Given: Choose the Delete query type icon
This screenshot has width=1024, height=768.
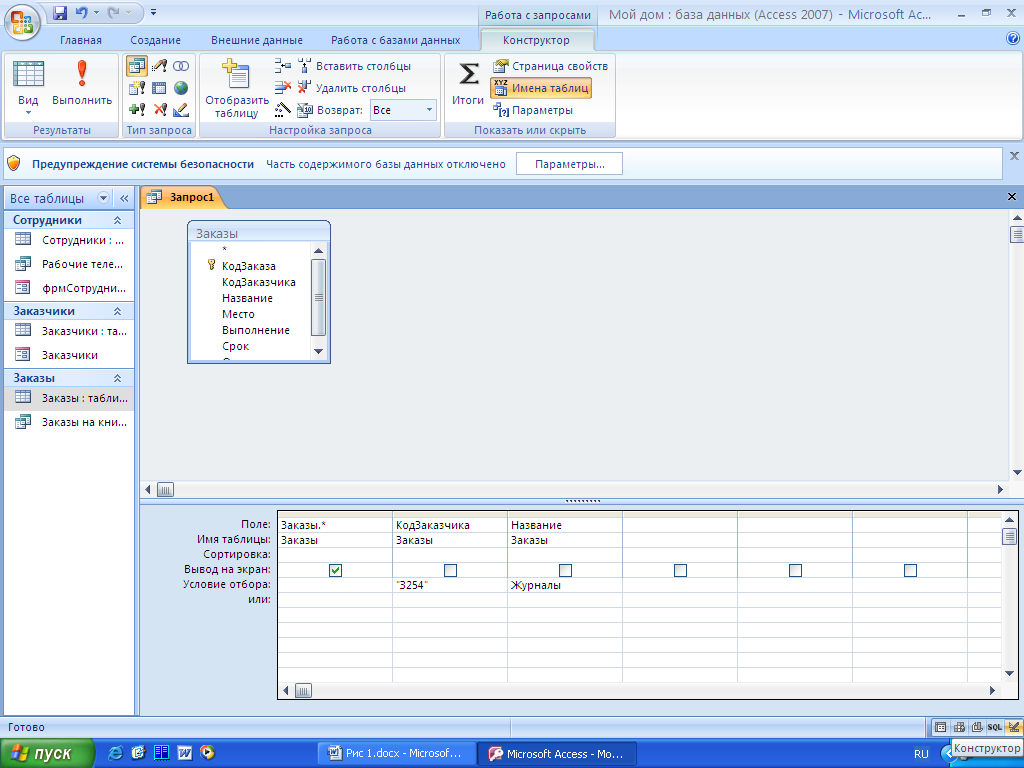Looking at the screenshot, I should click(159, 110).
